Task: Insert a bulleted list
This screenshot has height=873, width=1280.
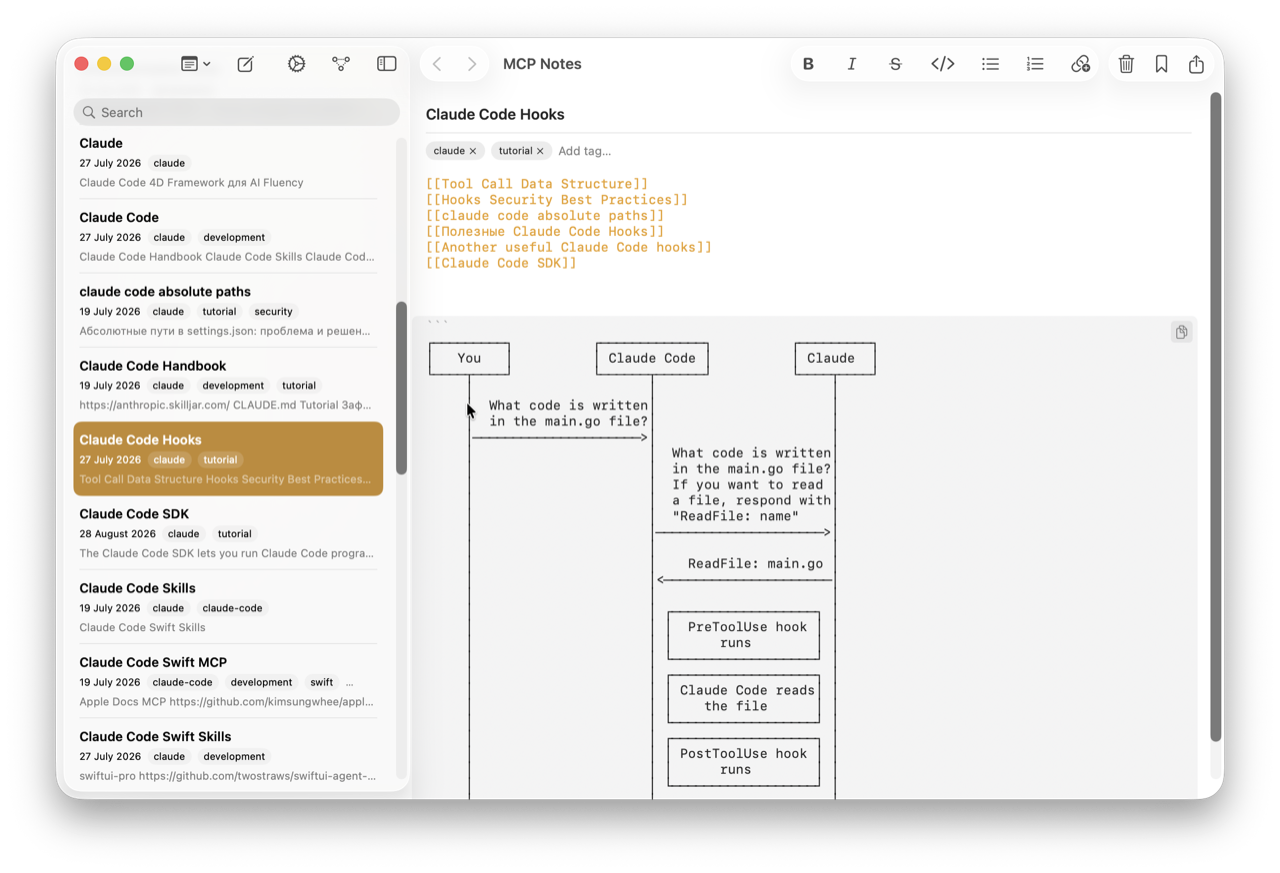Action: pyautogui.click(x=990, y=64)
